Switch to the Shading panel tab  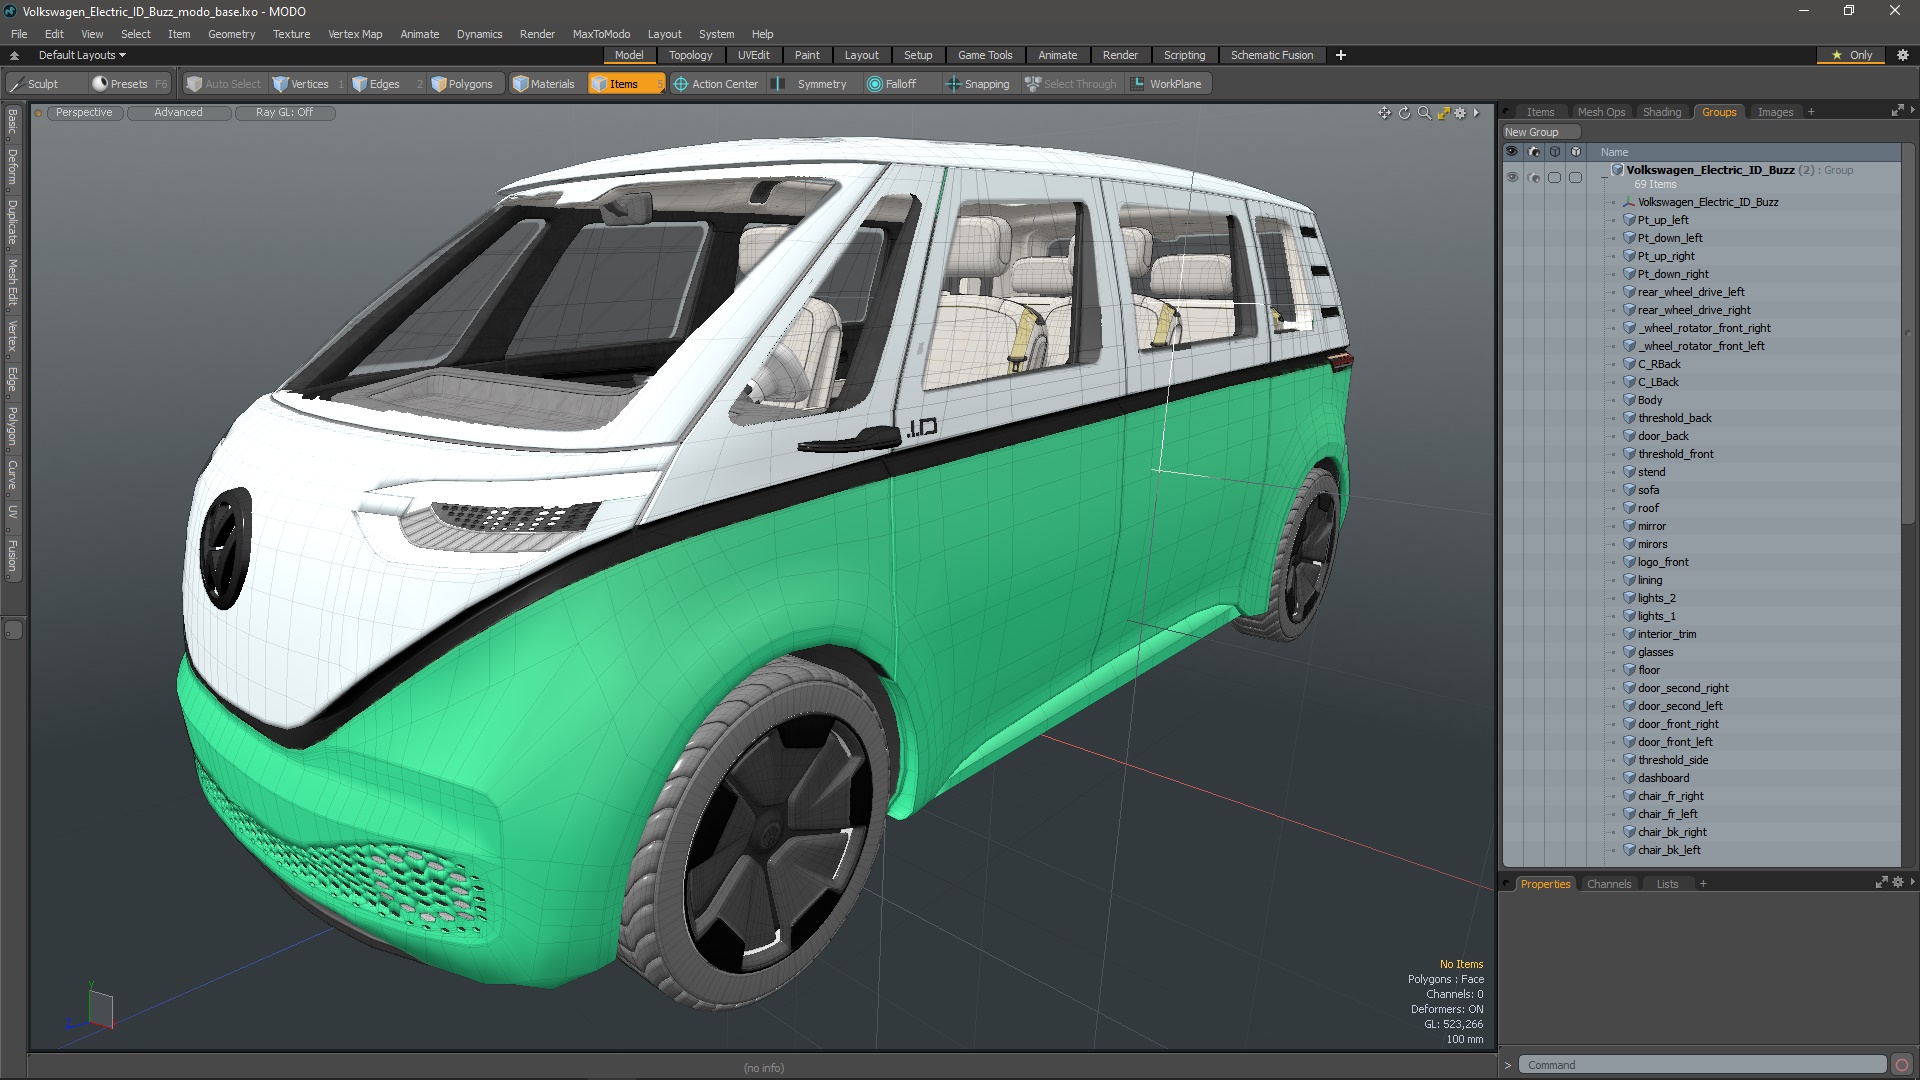click(1662, 112)
